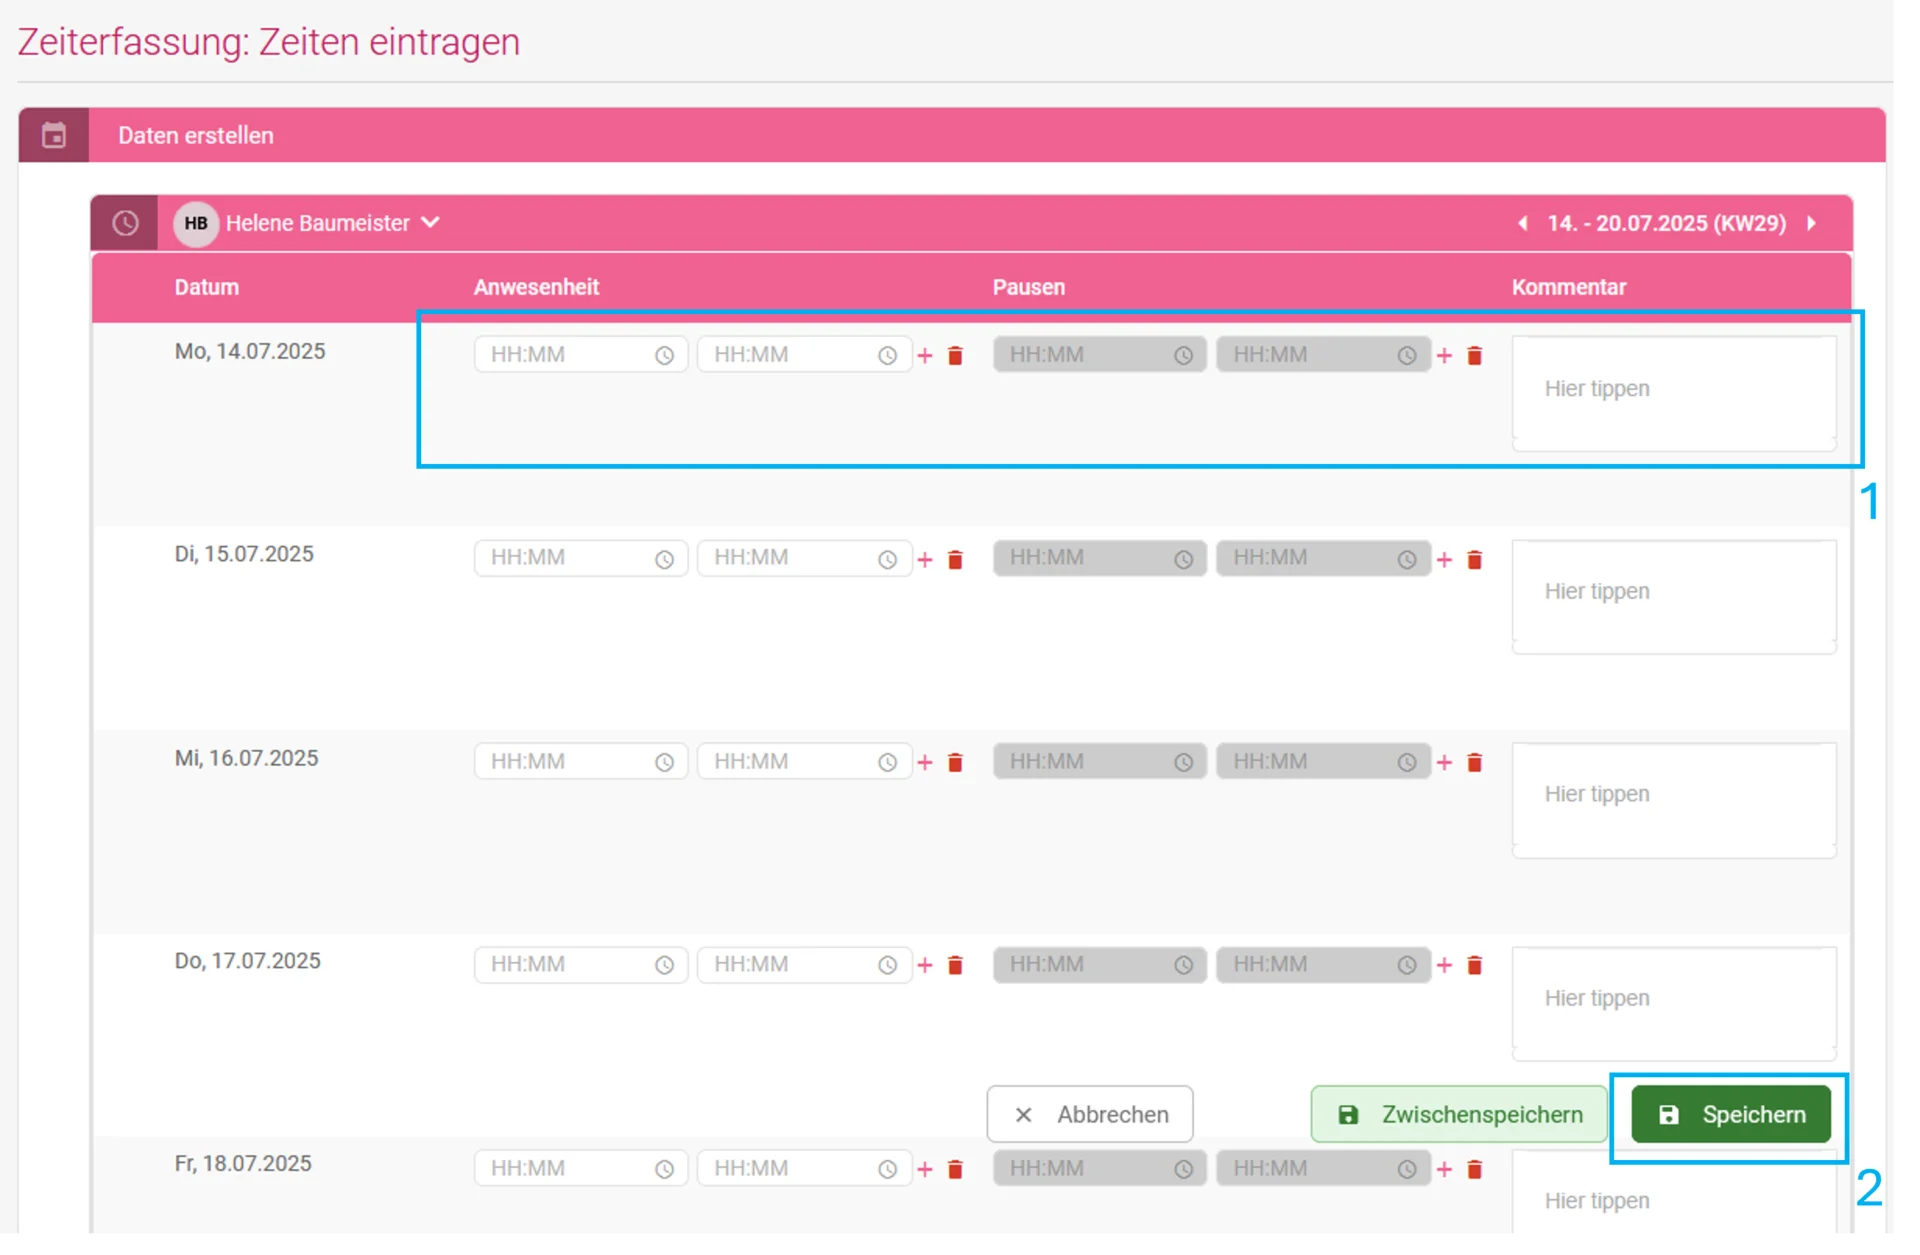This screenshot has height=1255, width=1920.
Task: Focus Friday attendance start time field
Action: pos(580,1169)
